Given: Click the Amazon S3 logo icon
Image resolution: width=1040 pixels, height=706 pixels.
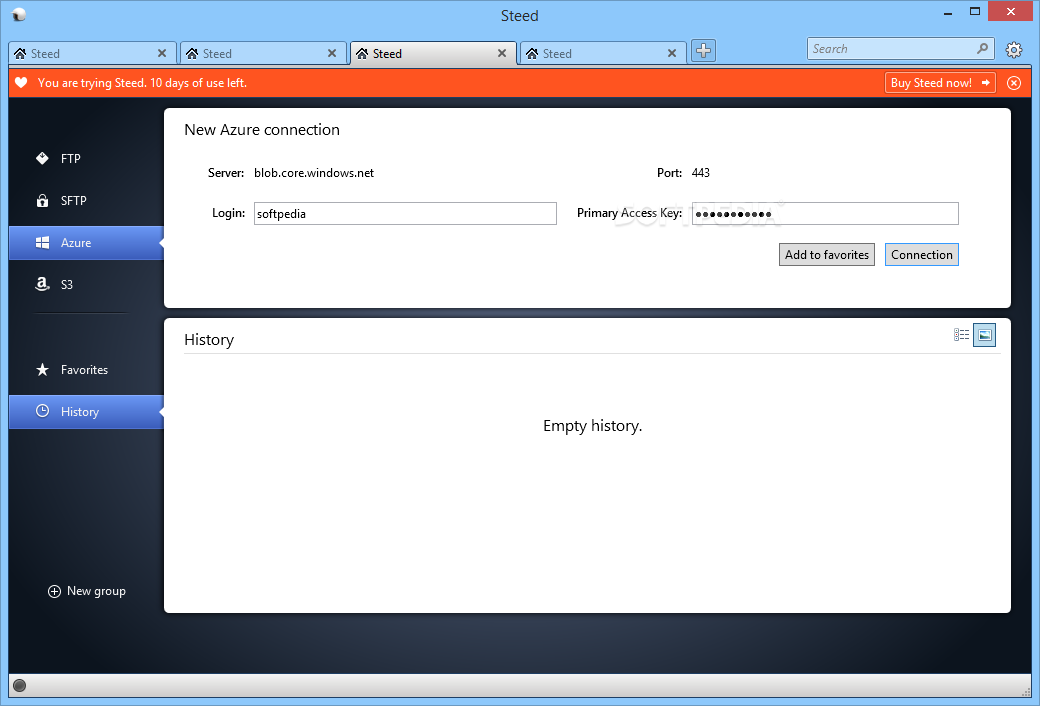Looking at the screenshot, I should [42, 285].
